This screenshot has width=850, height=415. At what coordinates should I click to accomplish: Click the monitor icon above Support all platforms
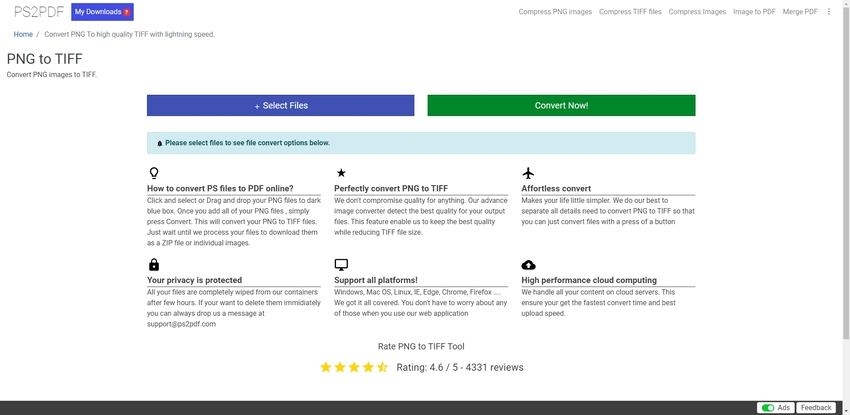tap(340, 265)
